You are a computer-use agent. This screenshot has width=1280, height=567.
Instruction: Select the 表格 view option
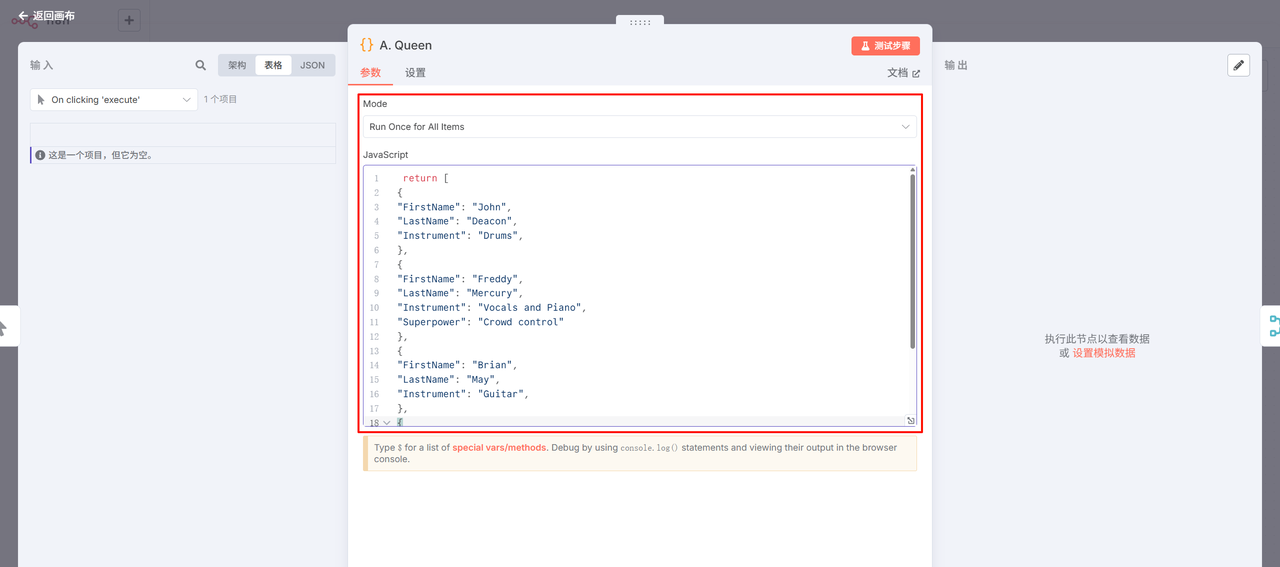pos(273,65)
